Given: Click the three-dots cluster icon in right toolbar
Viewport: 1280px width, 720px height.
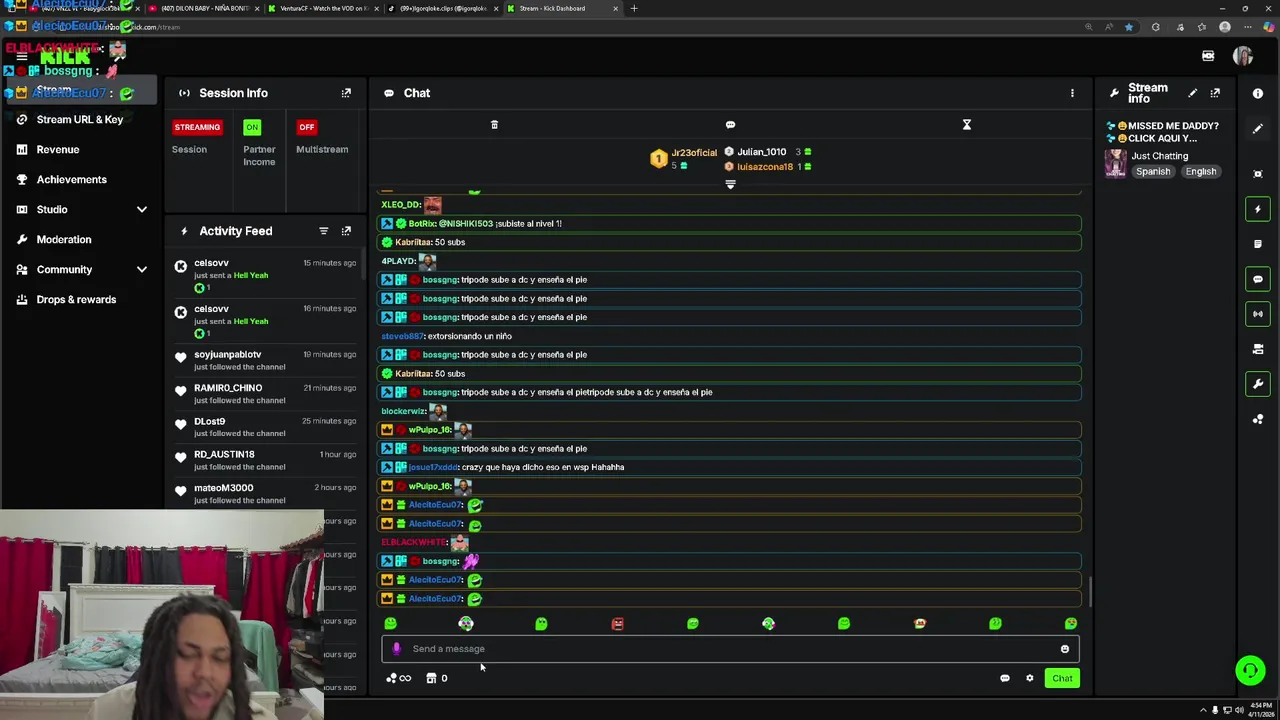Looking at the screenshot, I should point(1258,419).
